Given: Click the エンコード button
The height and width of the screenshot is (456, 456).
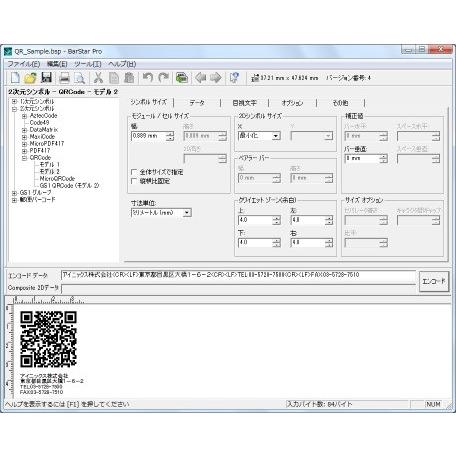Looking at the screenshot, I should 434,281.
